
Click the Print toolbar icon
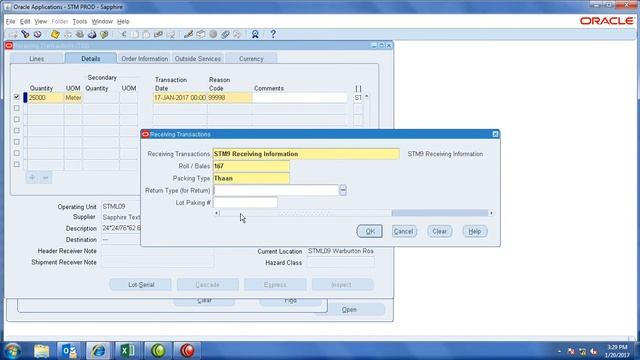92,34
